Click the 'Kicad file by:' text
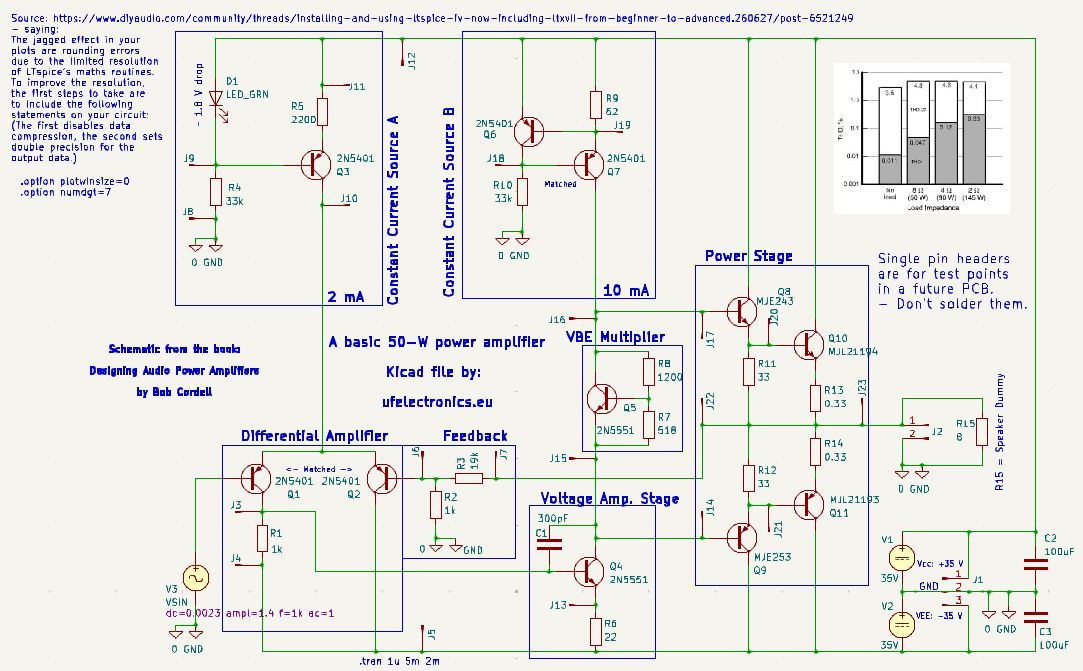Image resolution: width=1083 pixels, height=671 pixels. pos(434,372)
